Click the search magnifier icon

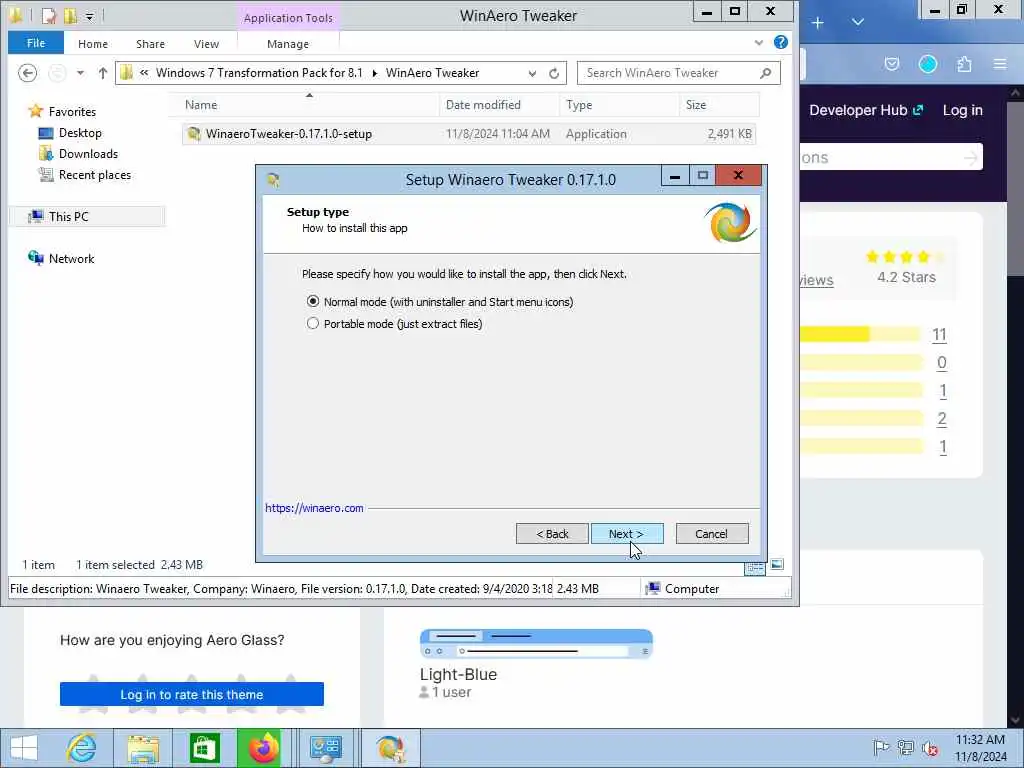[x=766, y=73]
